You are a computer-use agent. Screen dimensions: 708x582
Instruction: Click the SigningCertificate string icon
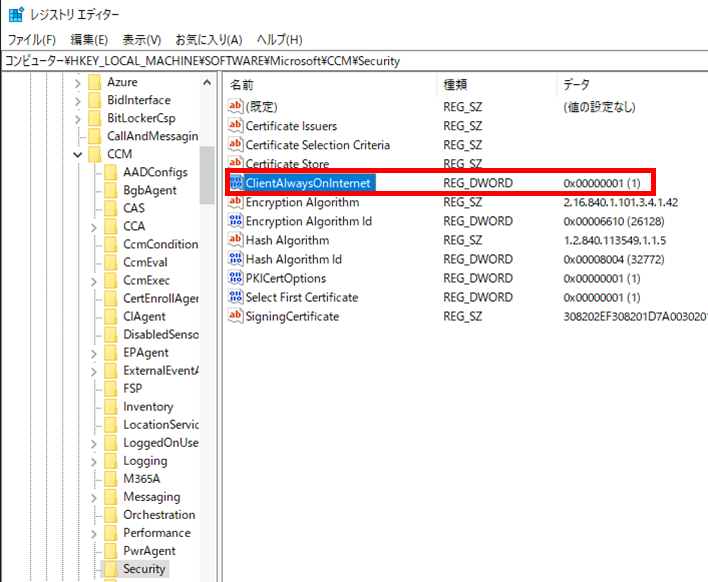tap(235, 315)
